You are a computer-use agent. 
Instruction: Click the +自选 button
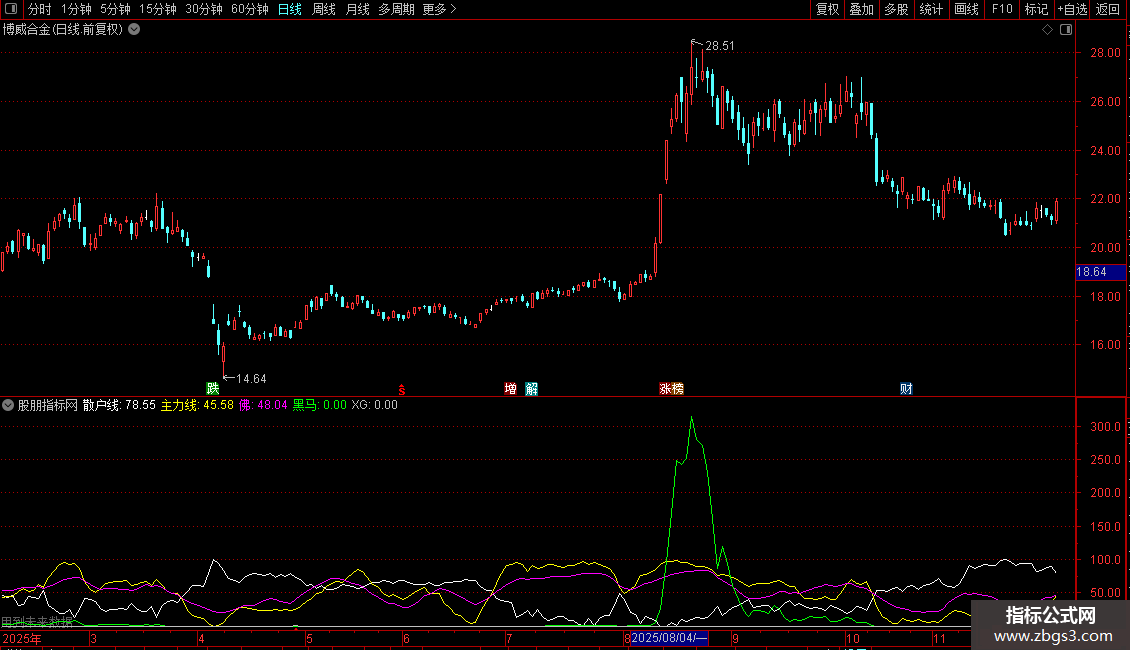pos(1072,9)
